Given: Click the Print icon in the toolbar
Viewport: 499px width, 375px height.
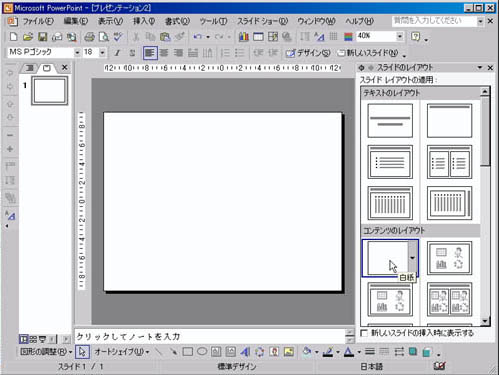Looking at the screenshot, I should pyautogui.click(x=89, y=37).
